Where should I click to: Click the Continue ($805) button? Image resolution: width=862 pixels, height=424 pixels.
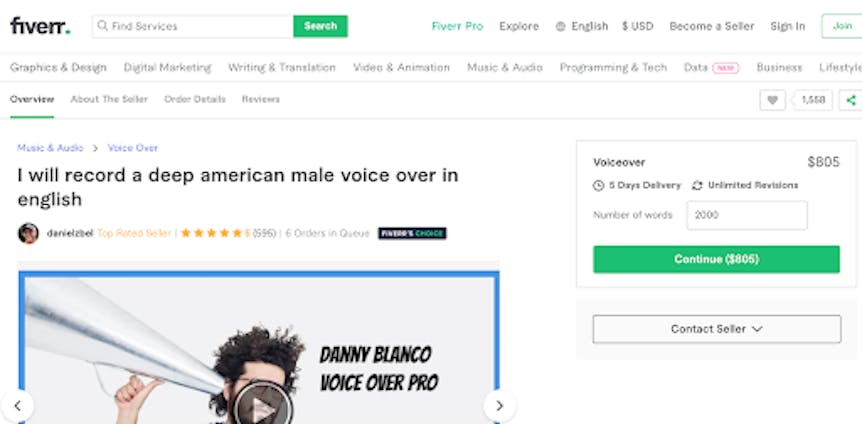(x=716, y=259)
